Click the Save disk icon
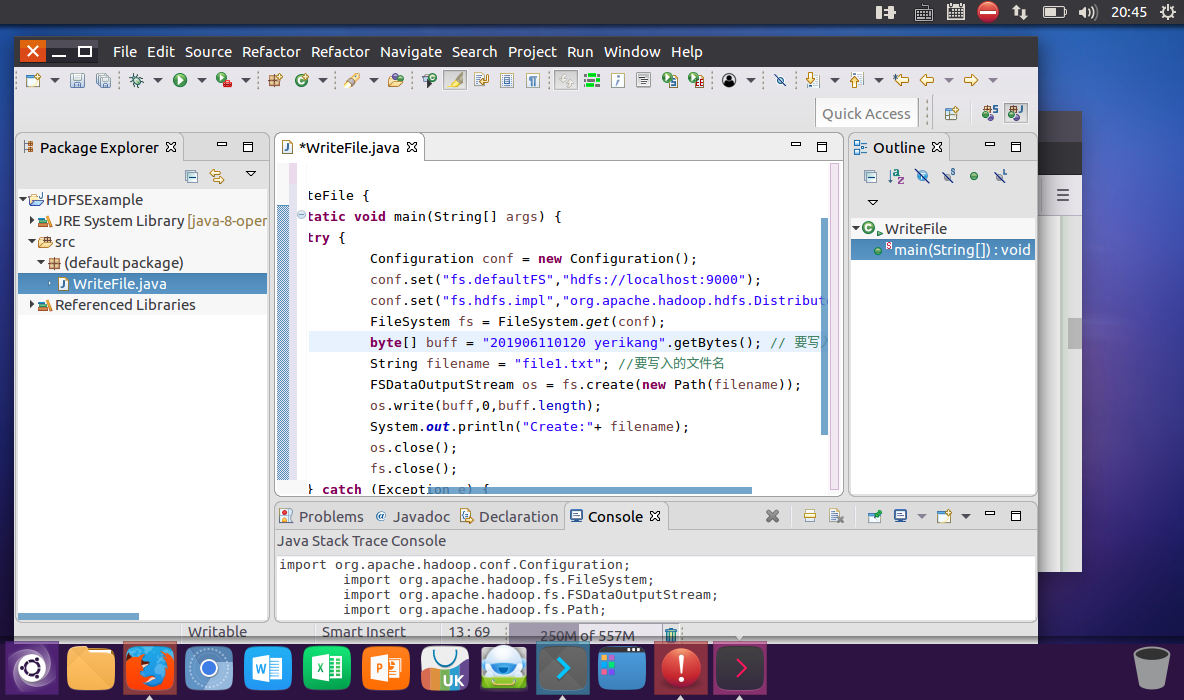 77,80
